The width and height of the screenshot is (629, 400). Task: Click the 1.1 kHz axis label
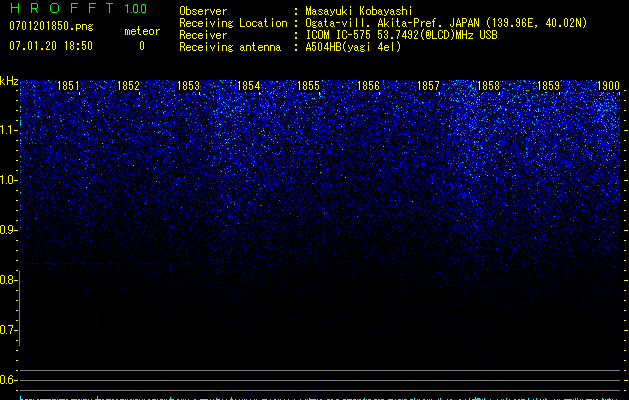(x=9, y=130)
